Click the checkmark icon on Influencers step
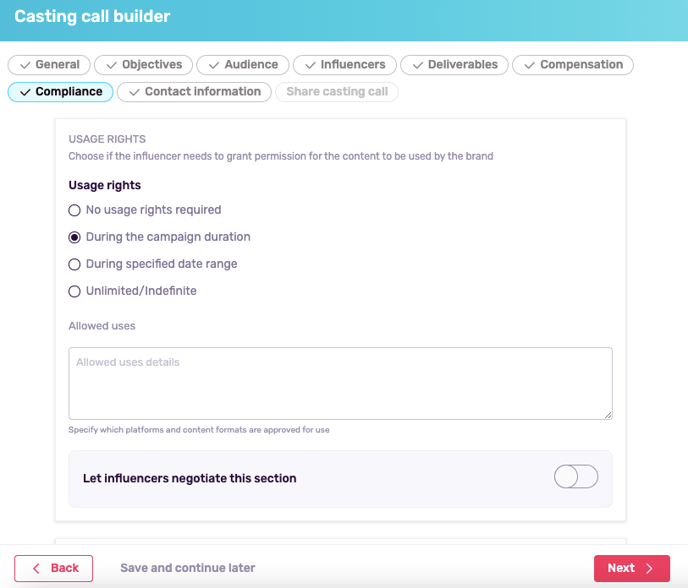 click(x=309, y=65)
